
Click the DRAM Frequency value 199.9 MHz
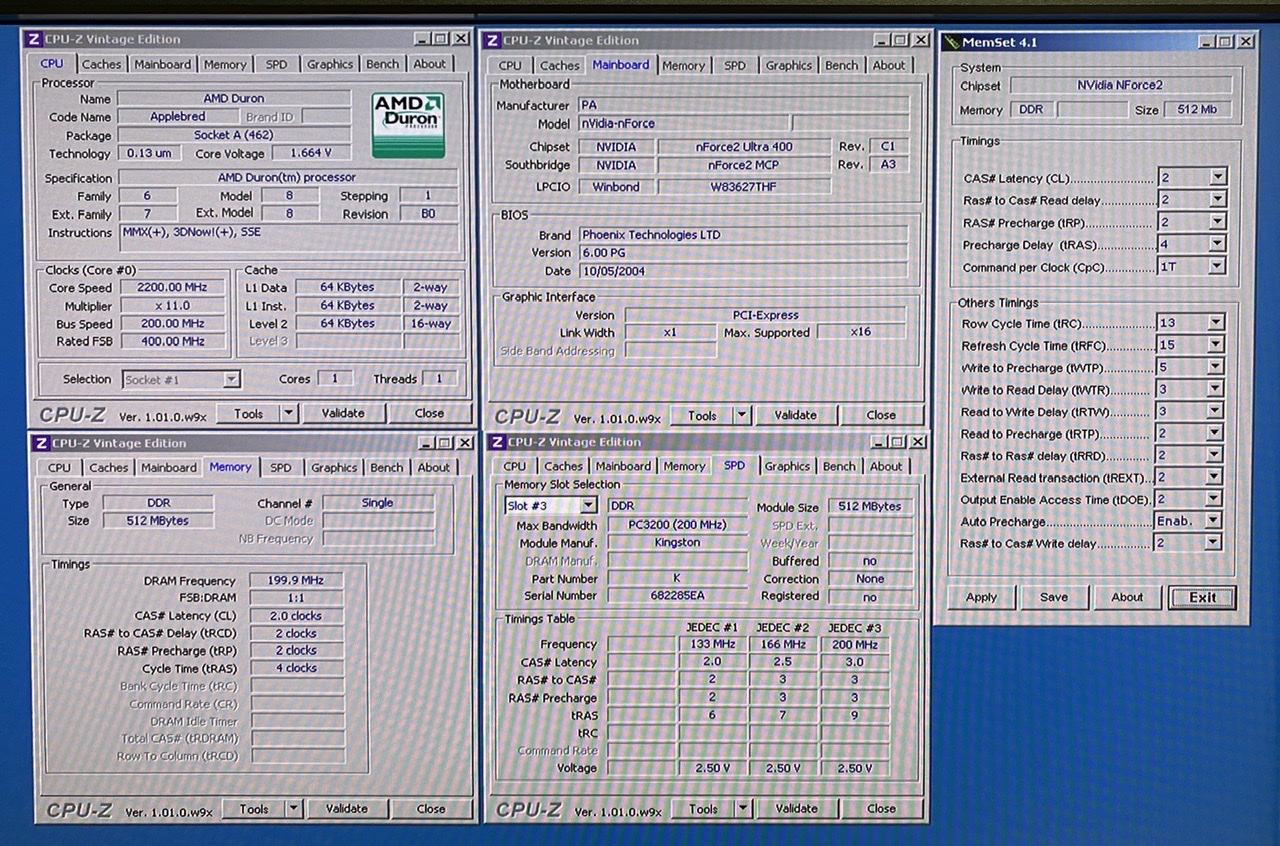[296, 580]
